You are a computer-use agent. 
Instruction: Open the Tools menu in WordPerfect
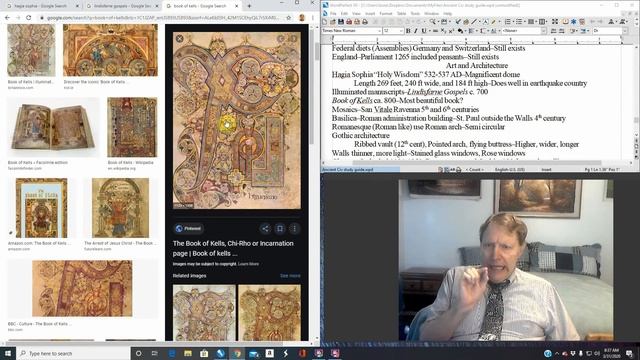(x=415, y=13)
